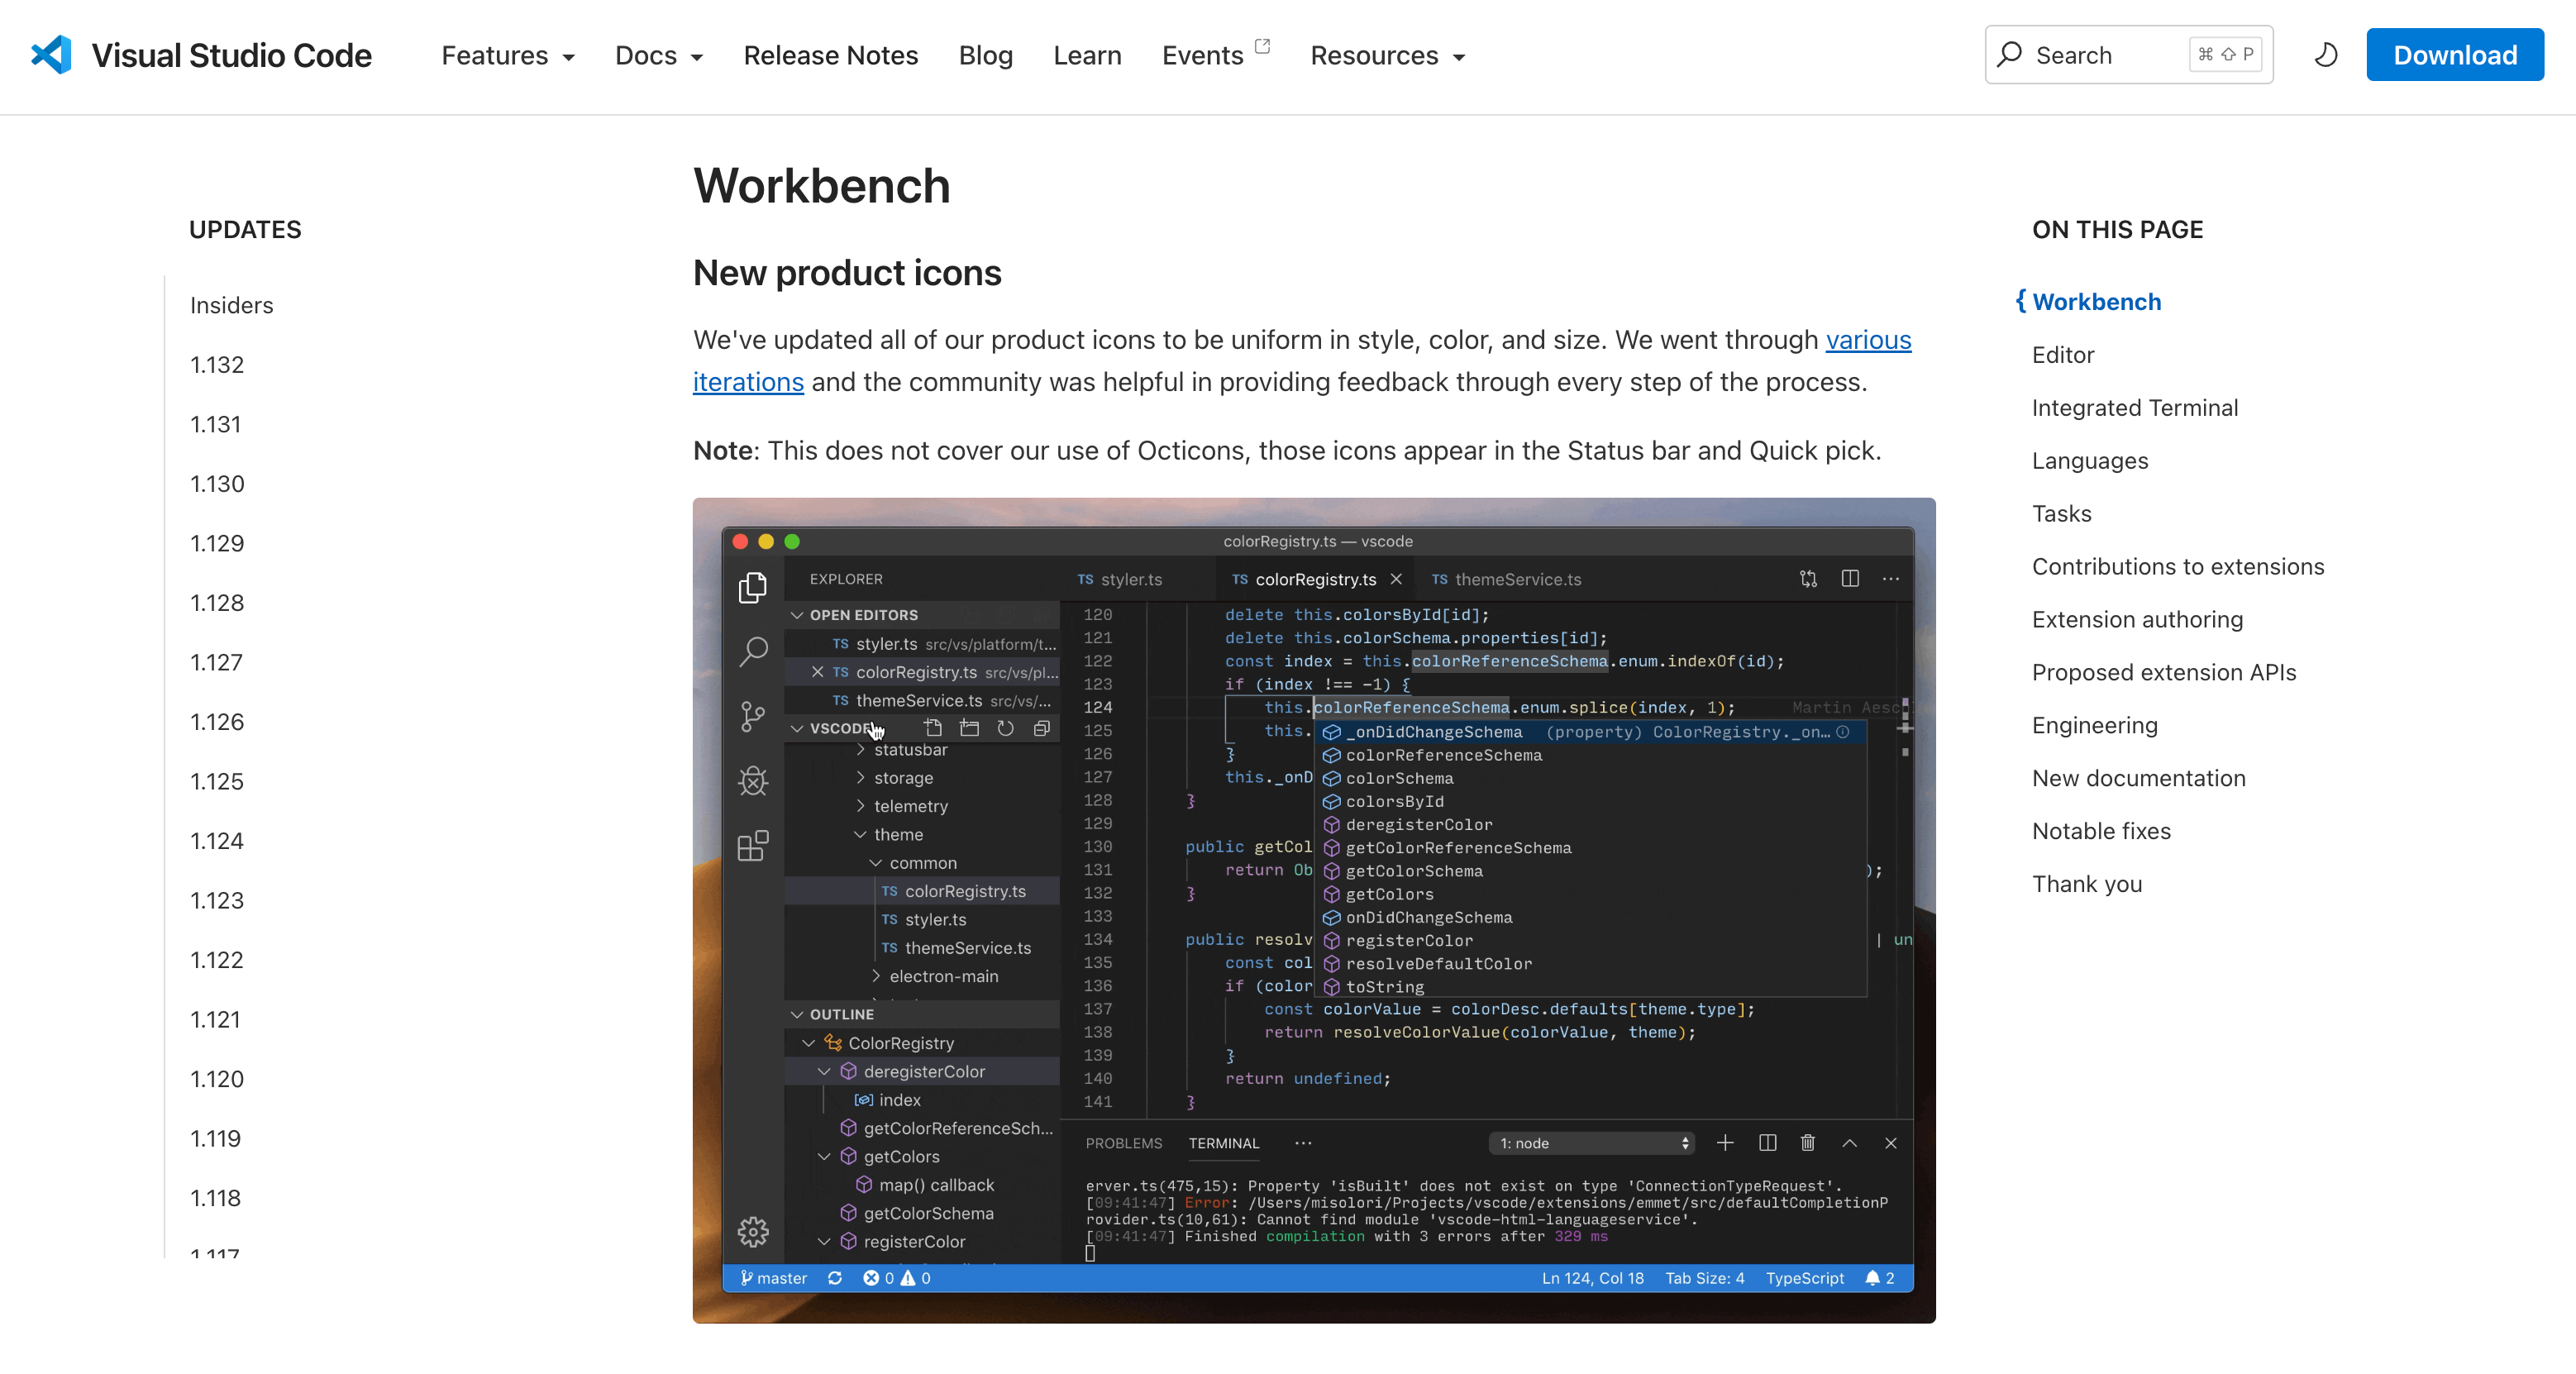This screenshot has height=1374, width=2576.
Task: Click the Explorer files icon in activity bar
Action: coord(753,587)
